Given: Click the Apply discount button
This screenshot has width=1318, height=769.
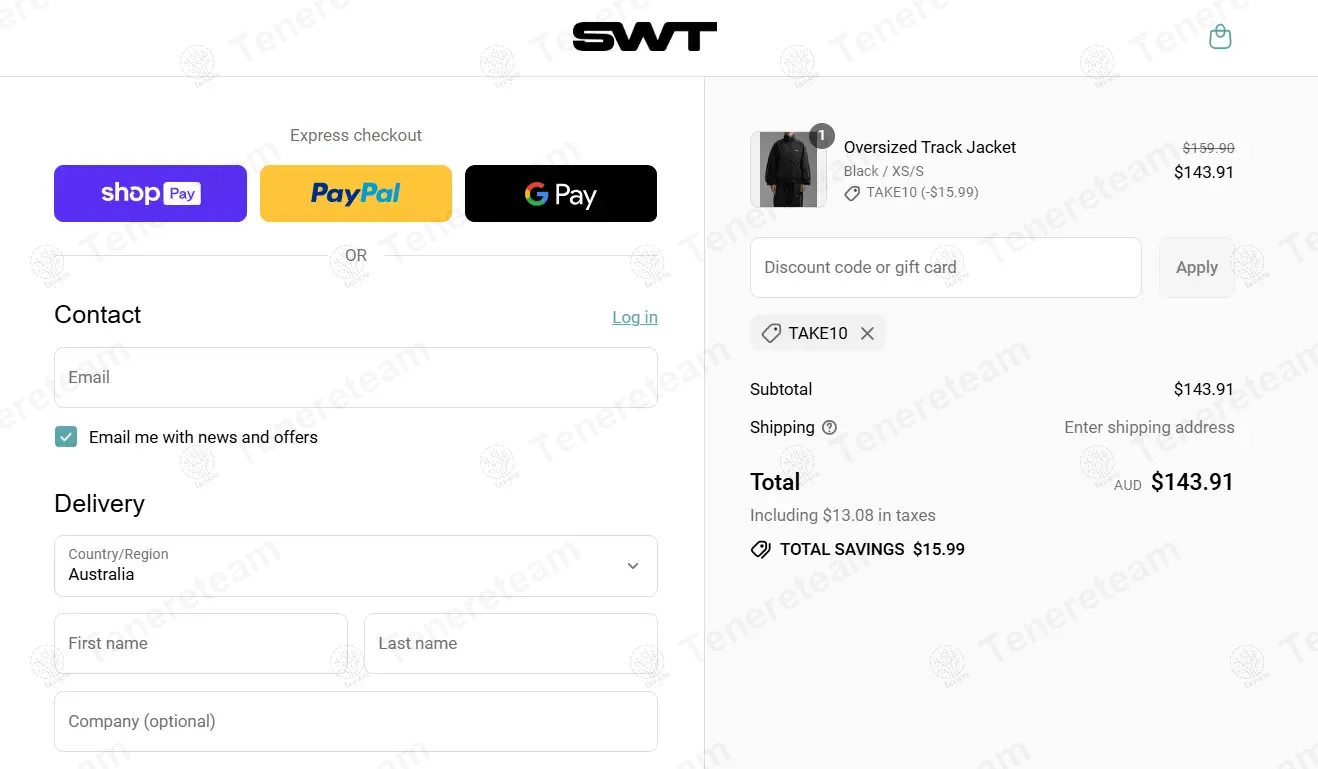Looking at the screenshot, I should [1197, 267].
